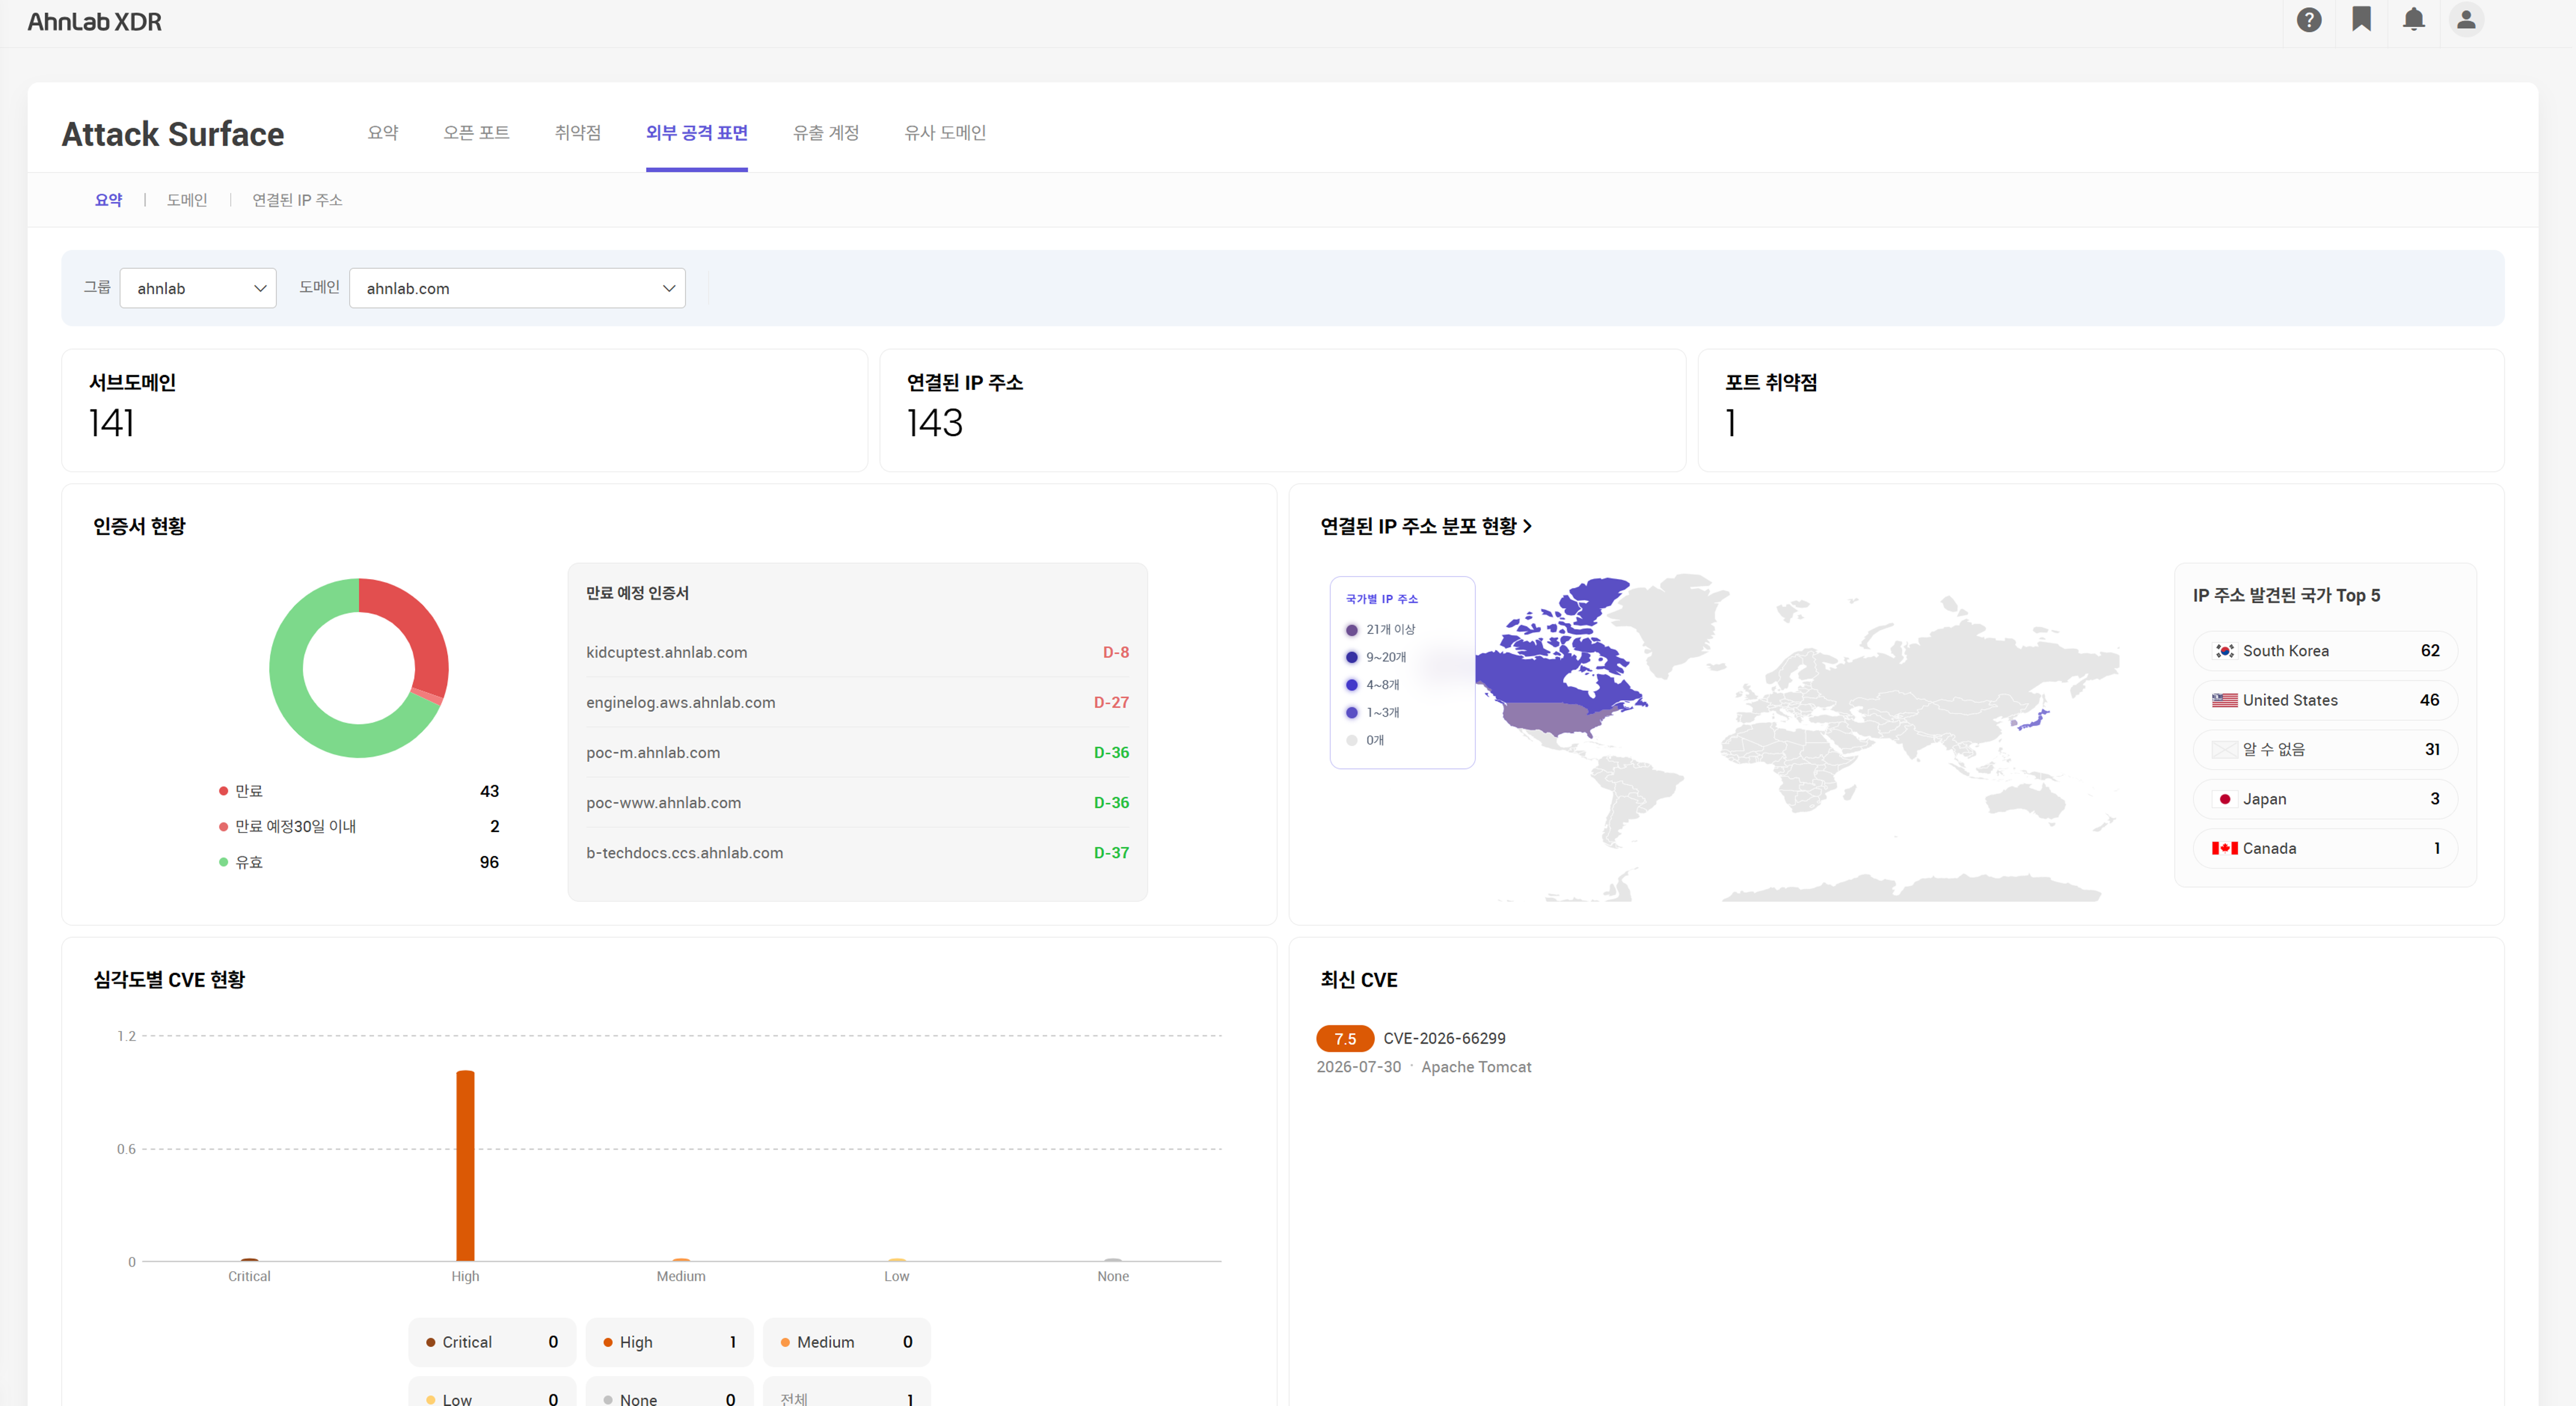Image resolution: width=2576 pixels, height=1406 pixels.
Task: Toggle the Critical CVE legend chip
Action: coord(492,1342)
